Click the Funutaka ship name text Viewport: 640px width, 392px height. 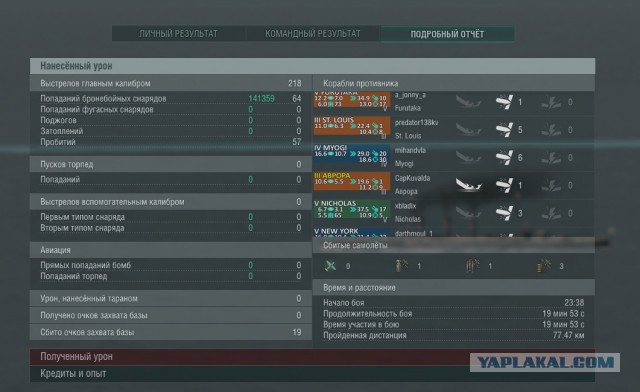click(x=407, y=108)
